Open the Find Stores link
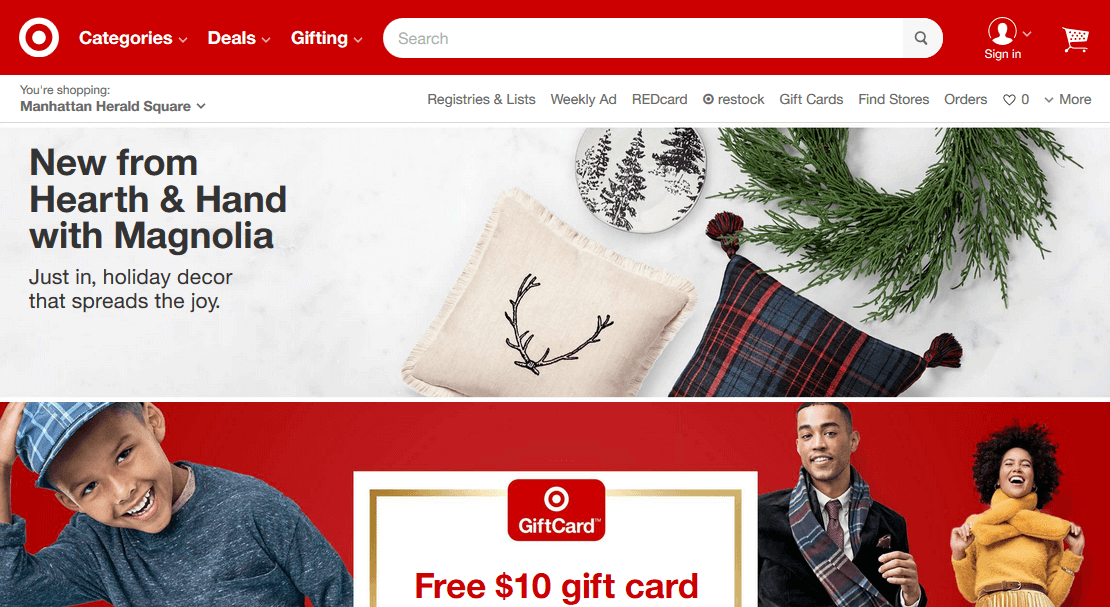Screen dimensions: 1110x607 [x=893, y=99]
